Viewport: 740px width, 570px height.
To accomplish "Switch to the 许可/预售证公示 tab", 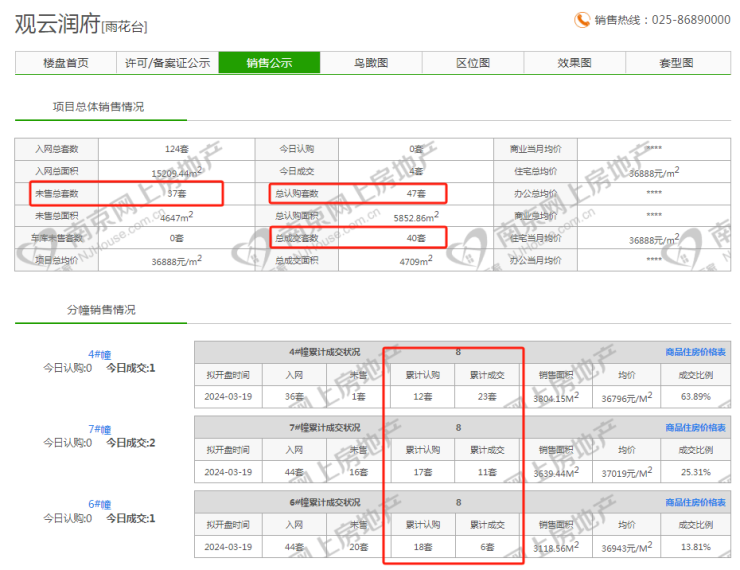I will (167, 63).
